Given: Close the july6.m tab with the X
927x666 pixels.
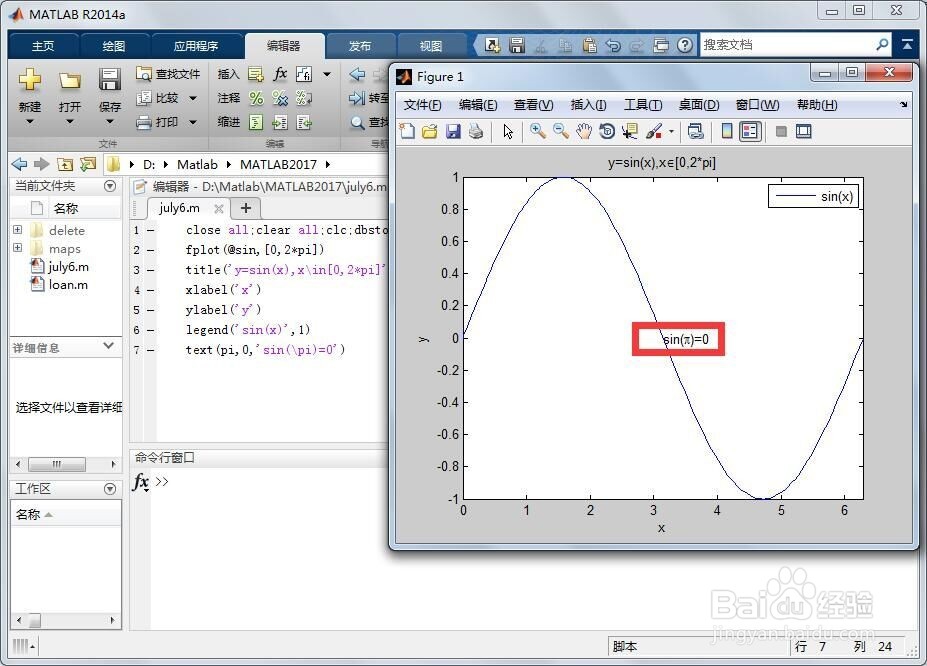Looking at the screenshot, I should point(219,209).
